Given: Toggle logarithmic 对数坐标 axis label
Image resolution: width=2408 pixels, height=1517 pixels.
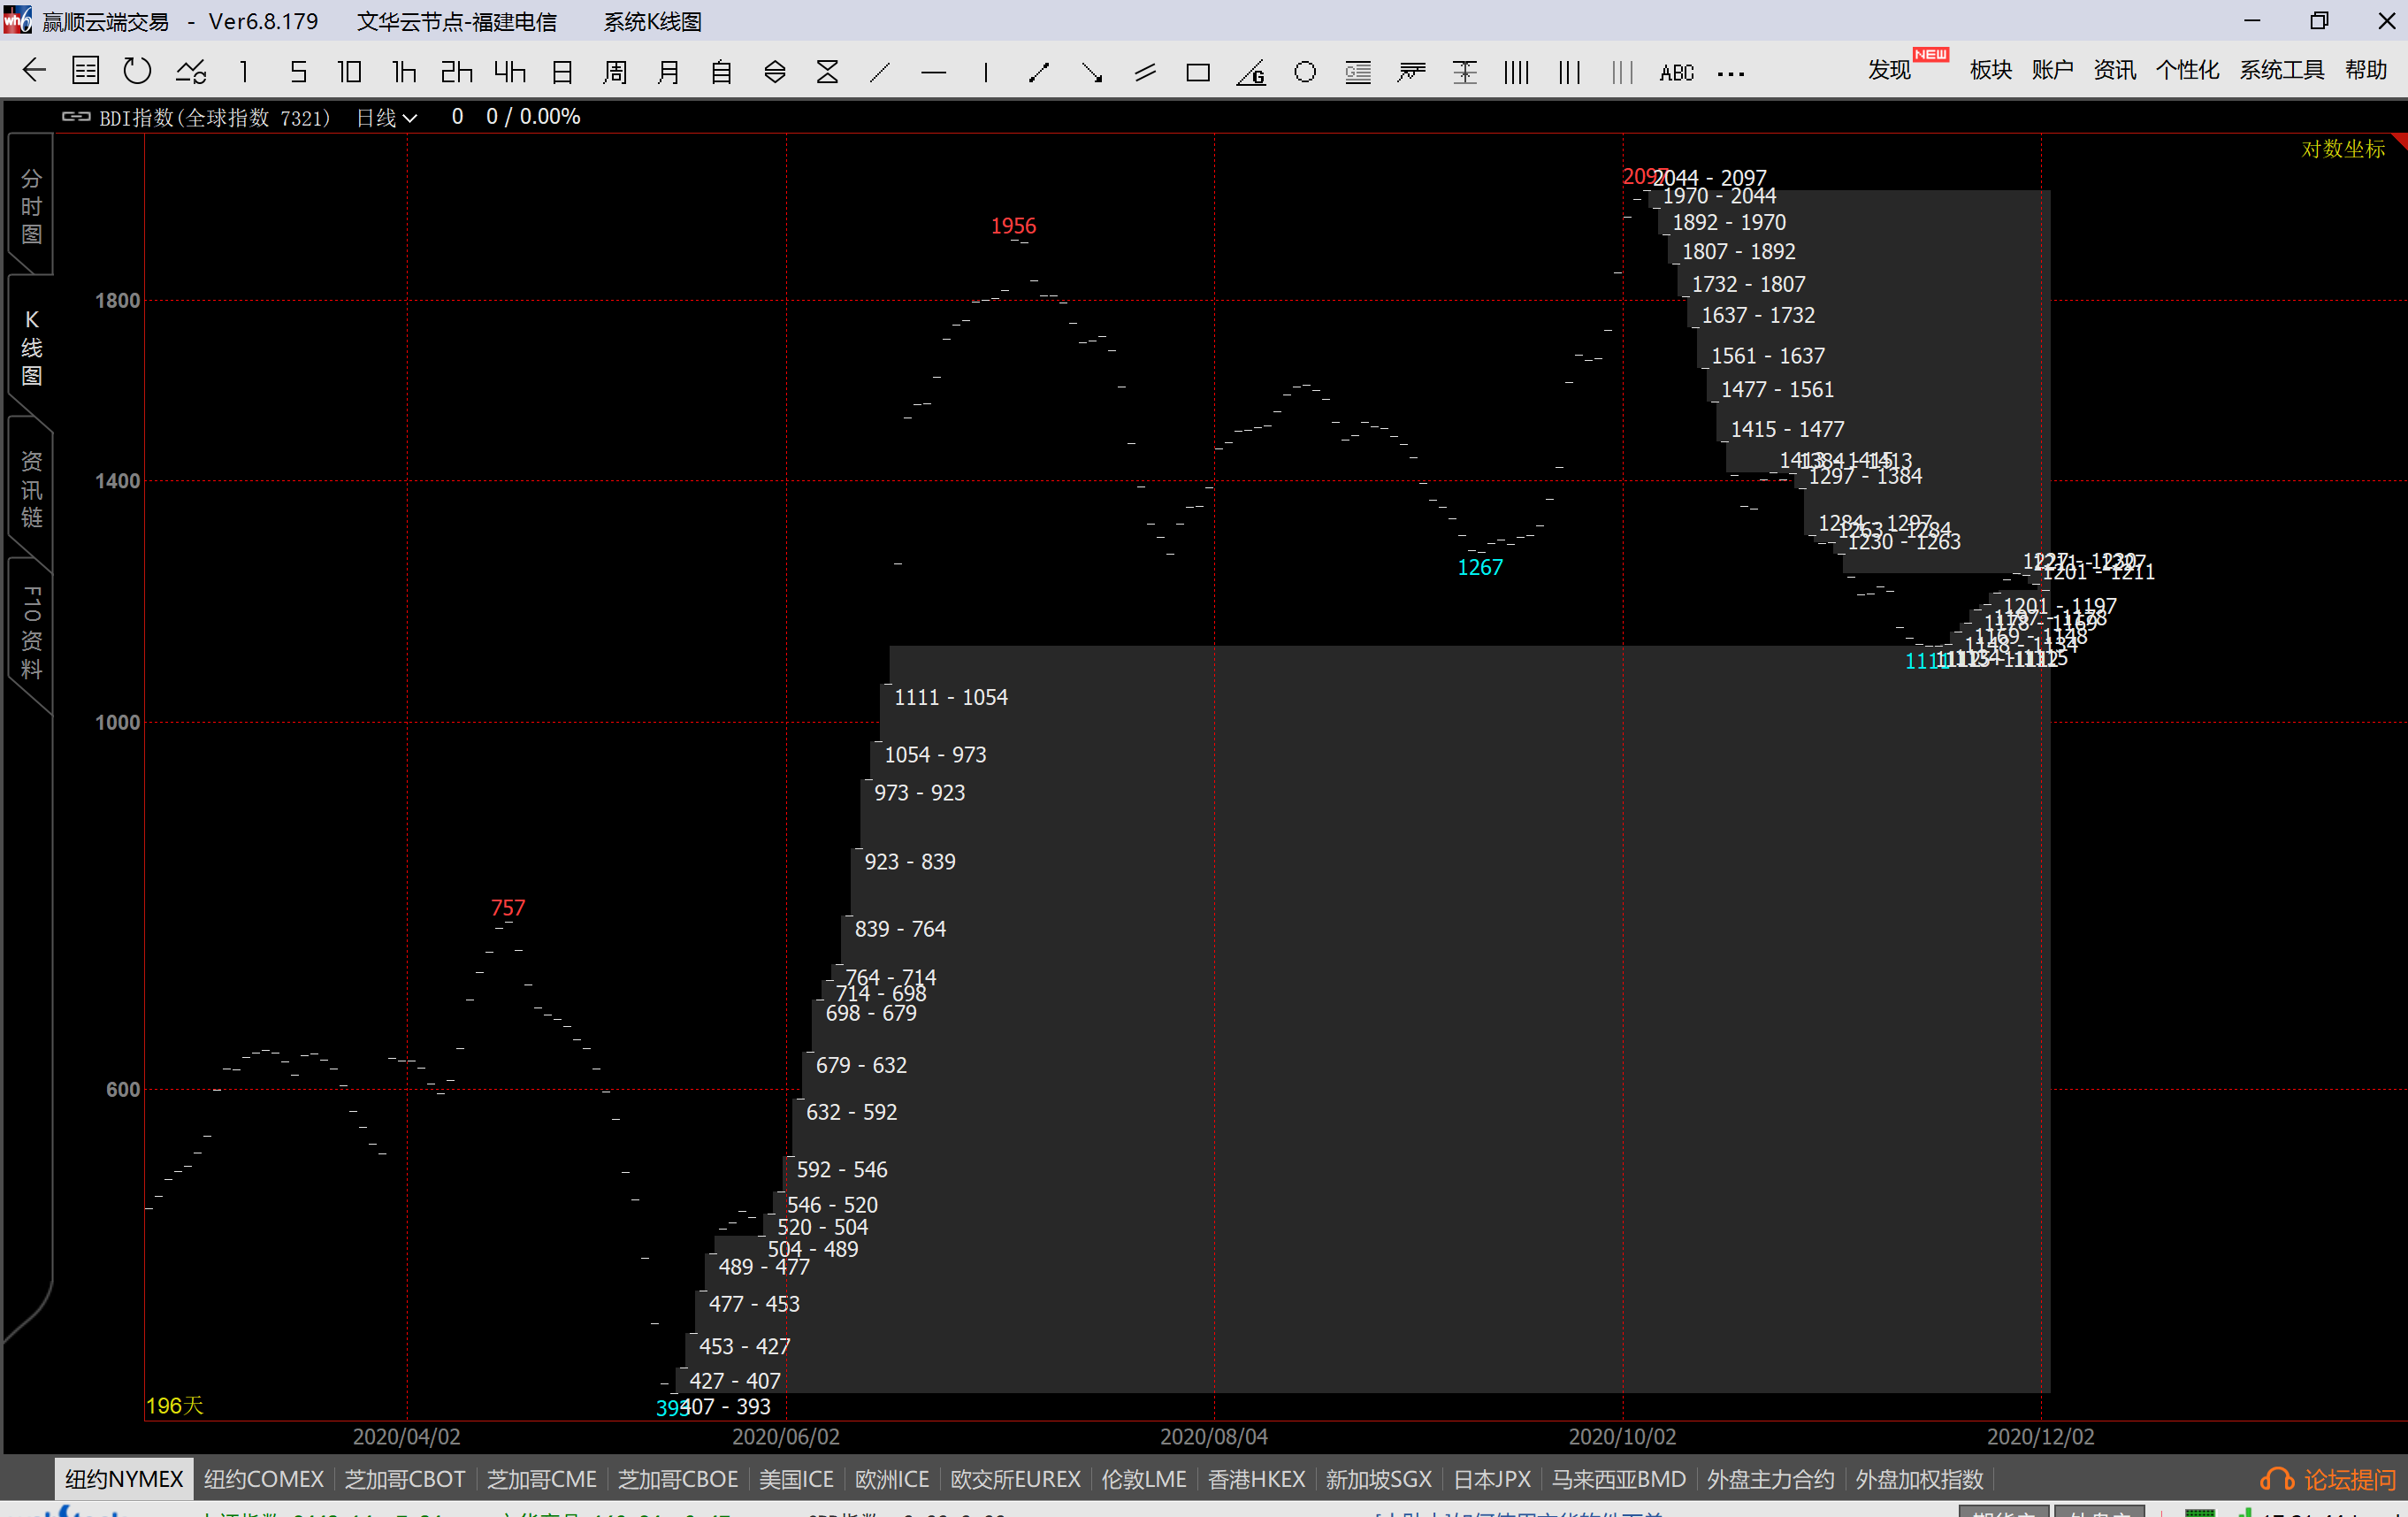Looking at the screenshot, I should point(2342,149).
